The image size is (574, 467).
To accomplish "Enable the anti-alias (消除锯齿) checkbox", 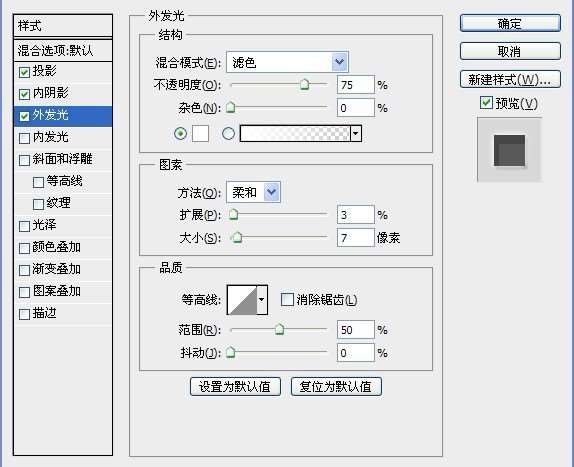I will [287, 299].
